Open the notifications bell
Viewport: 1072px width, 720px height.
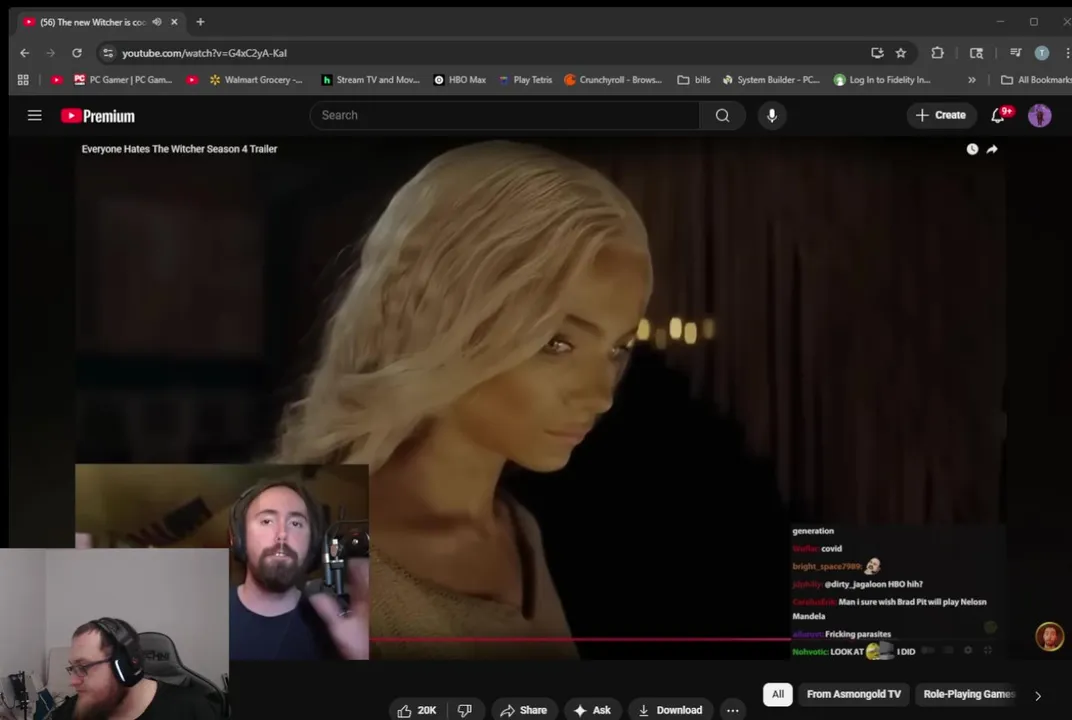998,116
